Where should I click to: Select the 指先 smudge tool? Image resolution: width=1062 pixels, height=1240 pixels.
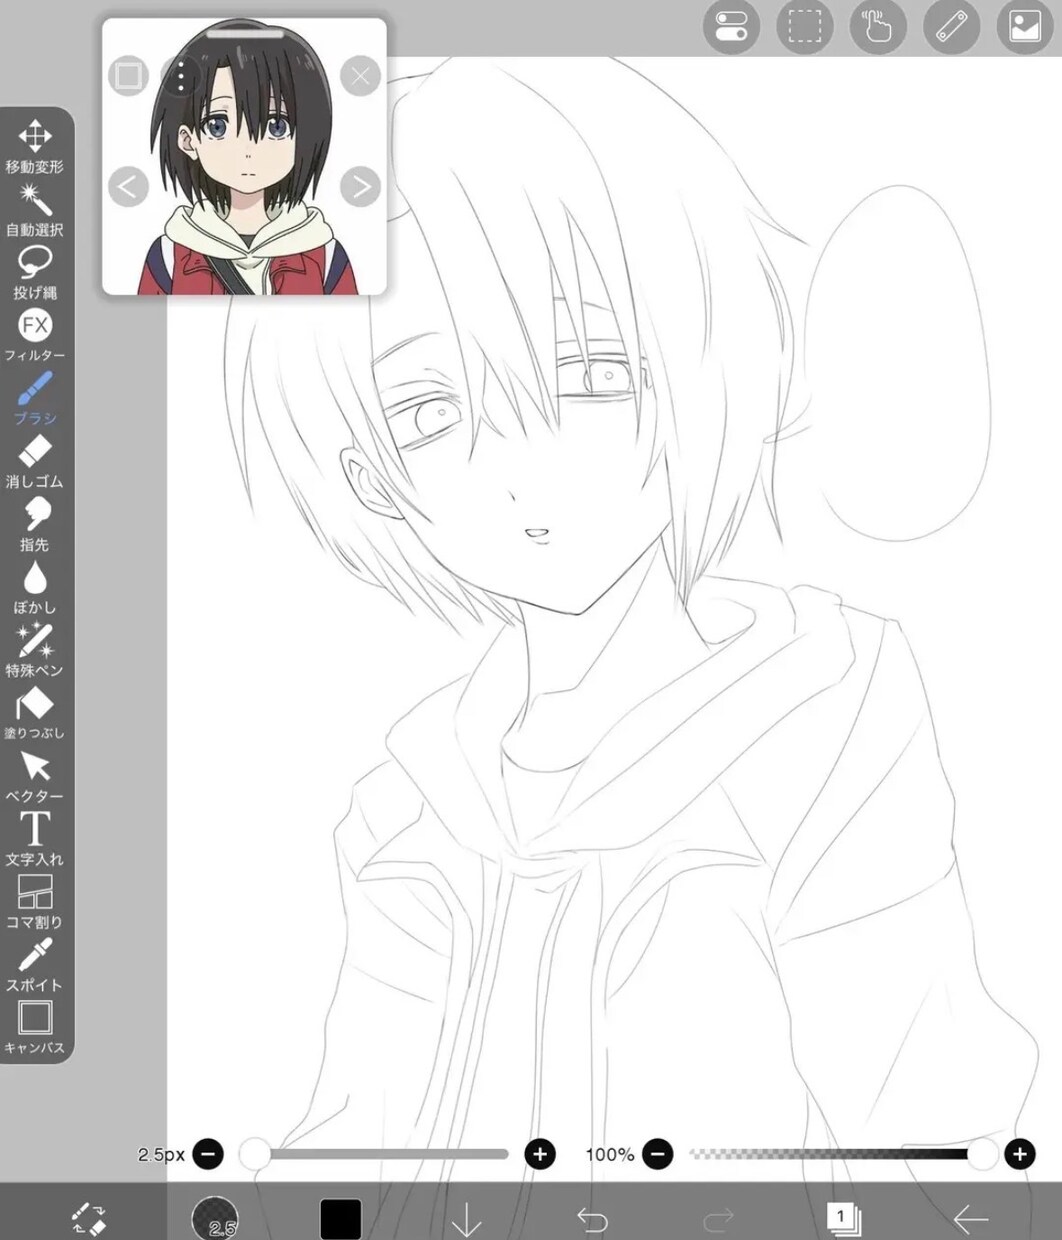coord(35,524)
